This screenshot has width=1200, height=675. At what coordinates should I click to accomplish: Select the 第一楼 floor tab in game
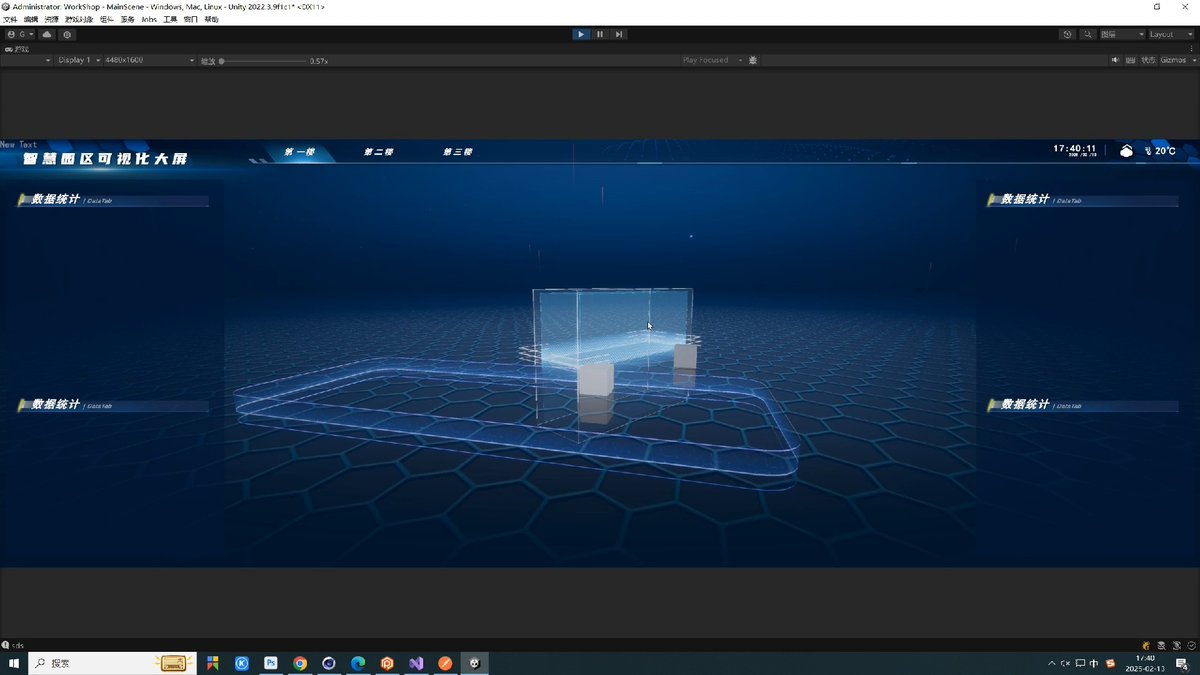coord(299,152)
